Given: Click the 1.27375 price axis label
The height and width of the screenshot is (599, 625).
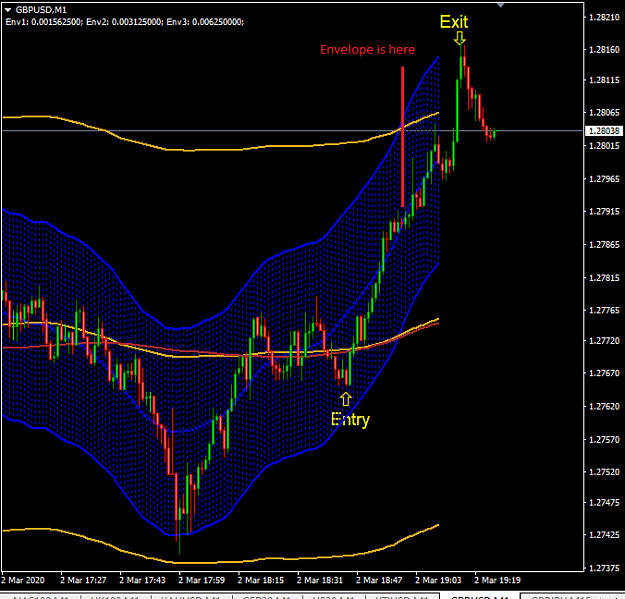Looking at the screenshot, I should (x=604, y=568).
